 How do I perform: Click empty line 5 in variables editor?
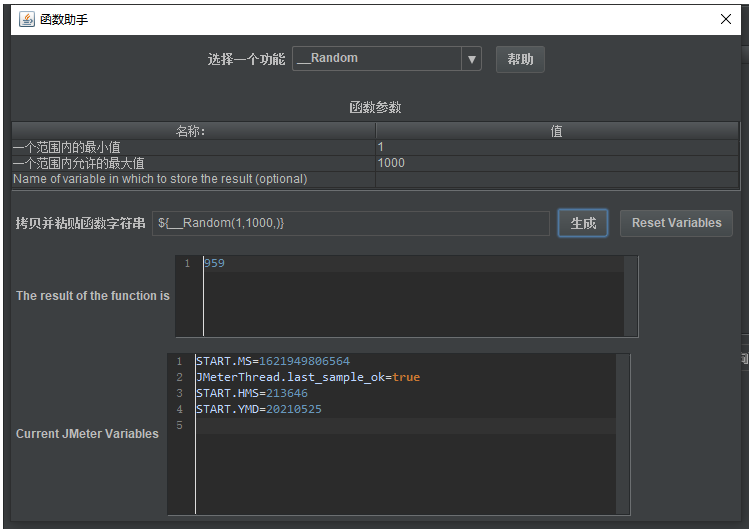(405, 426)
